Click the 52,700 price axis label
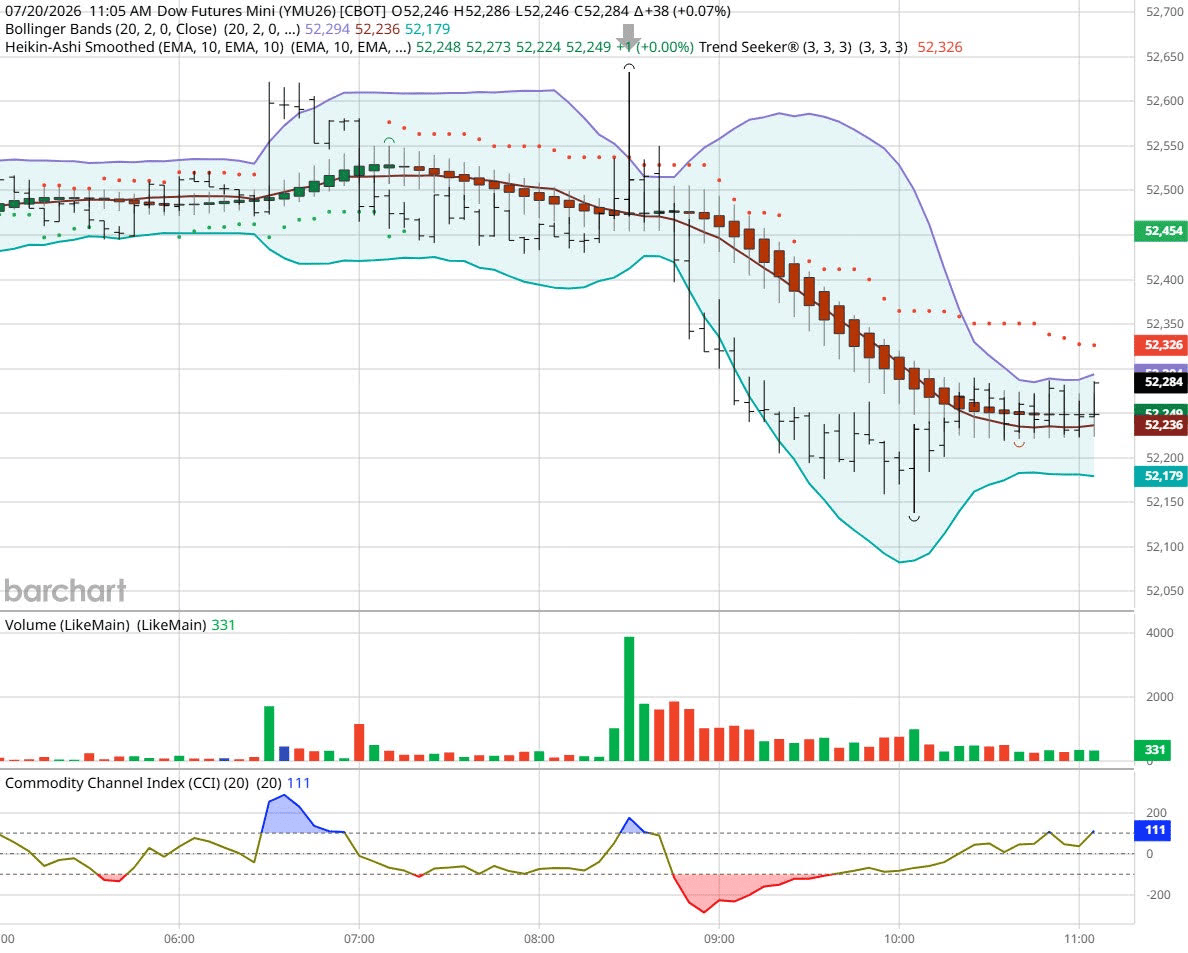This screenshot has height=953, width=1188. (x=1165, y=12)
